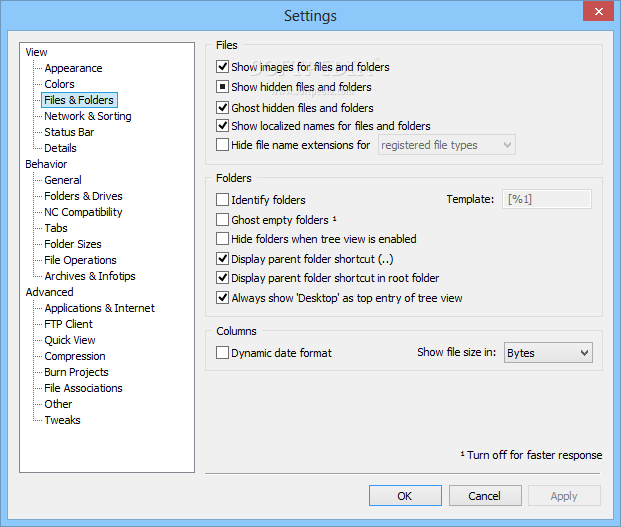This screenshot has width=621, height=527.
Task: Select NC Compatibility page
Action: 83,212
